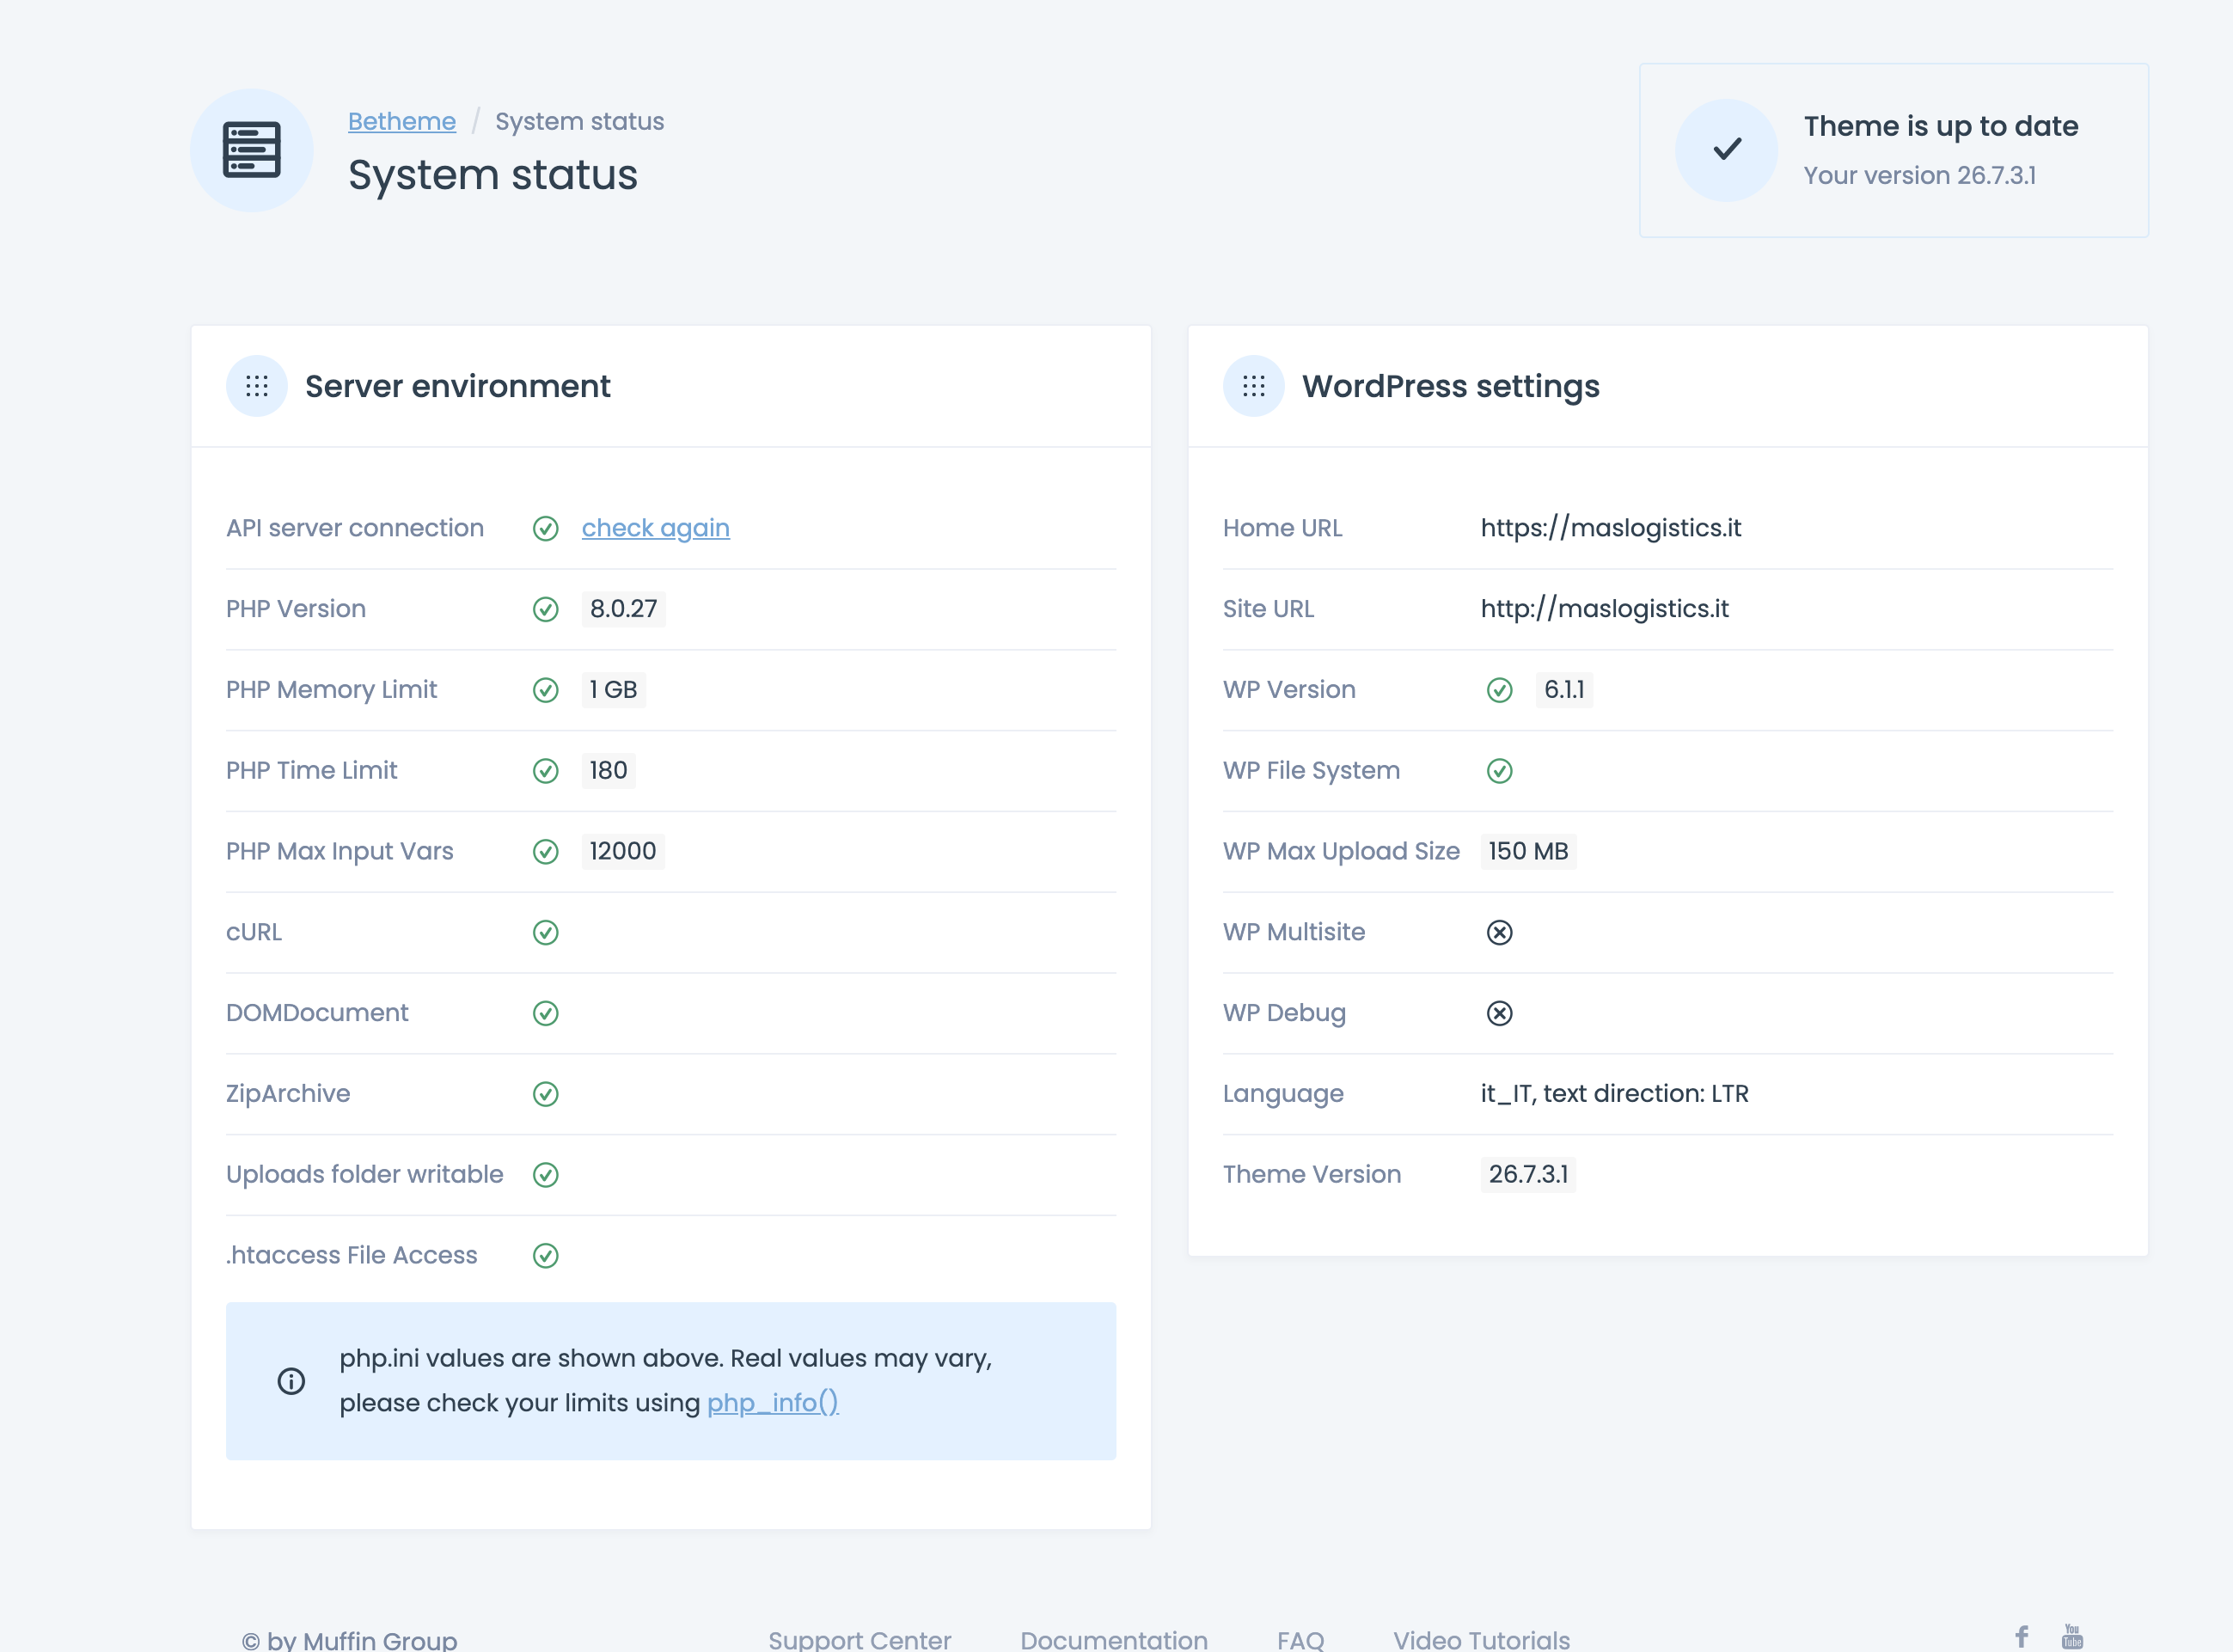Viewport: 2233px width, 1652px height.
Task: Click the PHP Time Limit status check icon
Action: click(x=545, y=771)
